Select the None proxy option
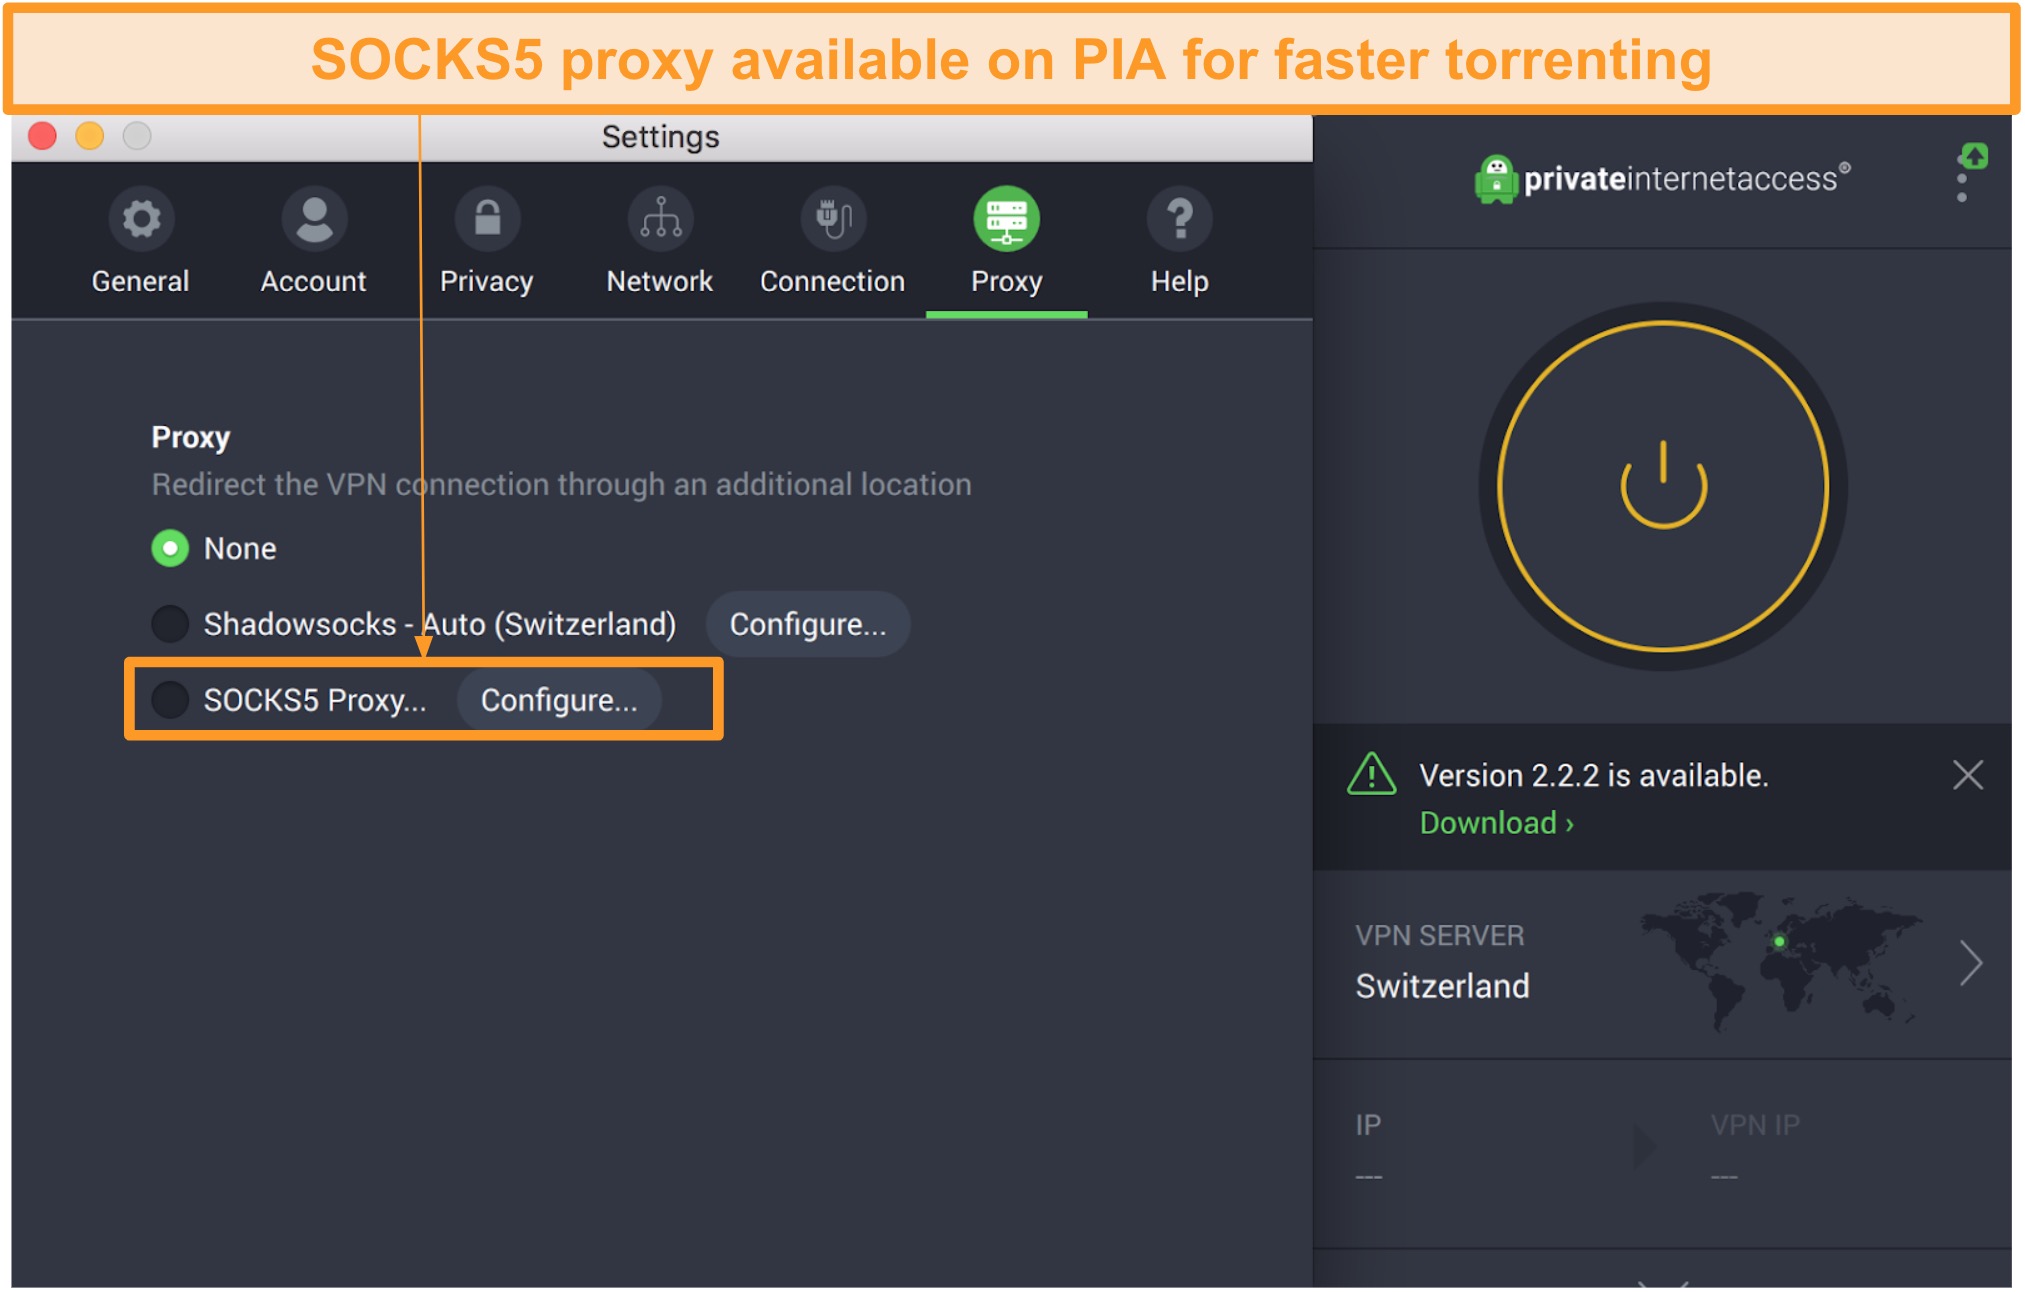 click(x=170, y=548)
